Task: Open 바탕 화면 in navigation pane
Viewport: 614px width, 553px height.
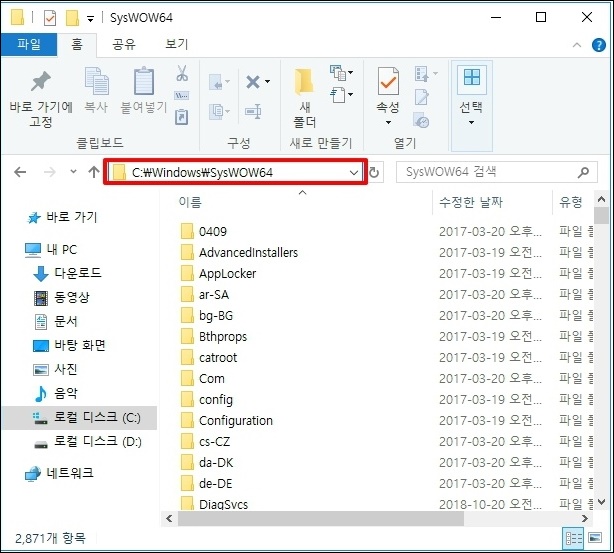Action: 69,345
